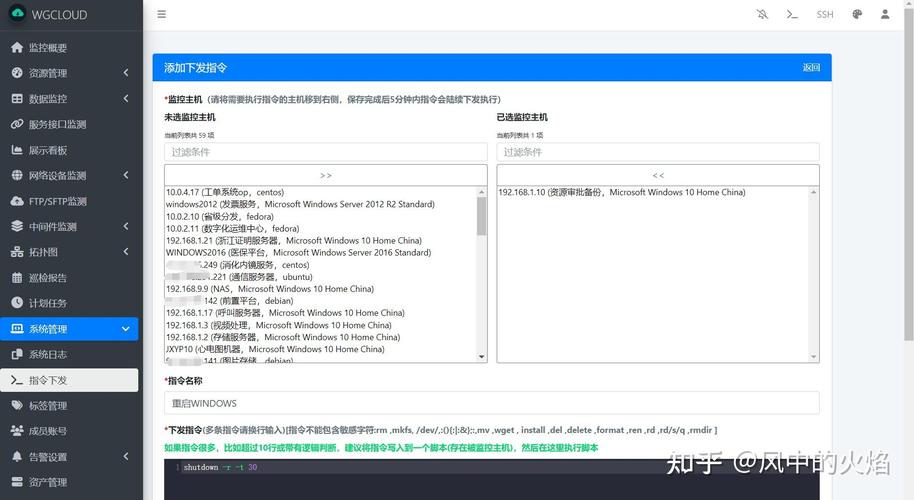Viewport: 914px width, 500px height.
Task: Select chosen host 192.168.1.10 (资源审批备份)
Action: [622, 192]
